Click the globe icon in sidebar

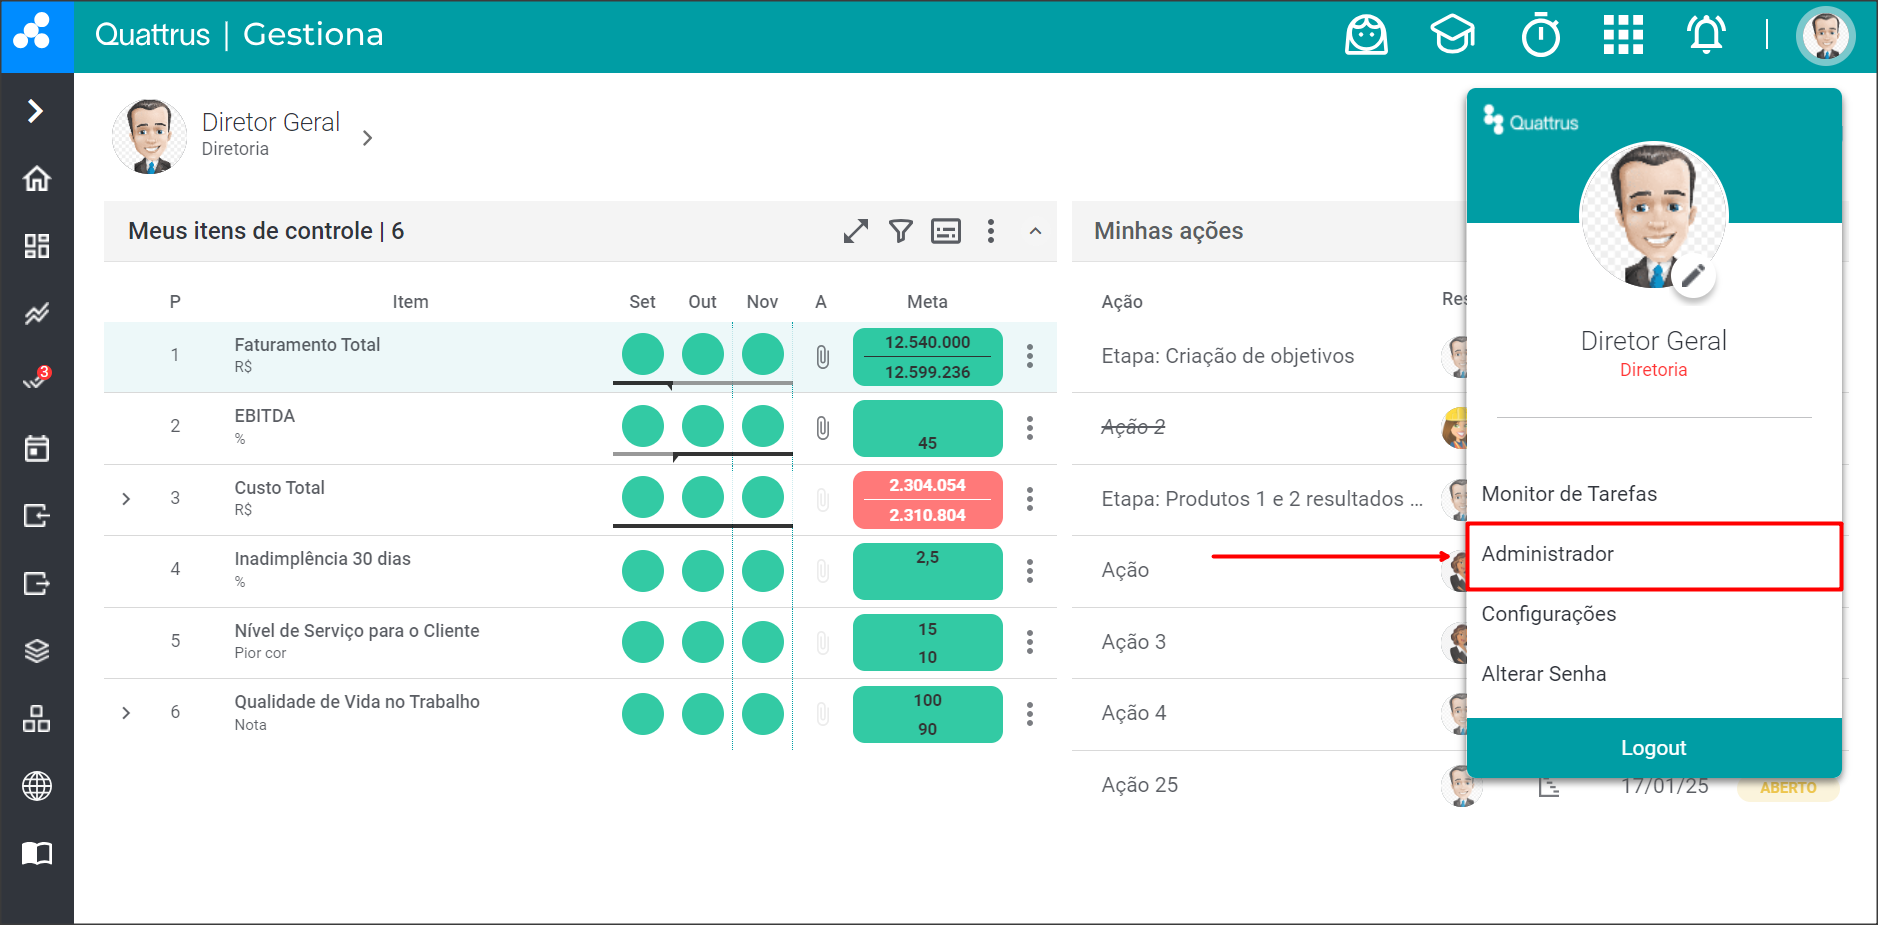37,786
